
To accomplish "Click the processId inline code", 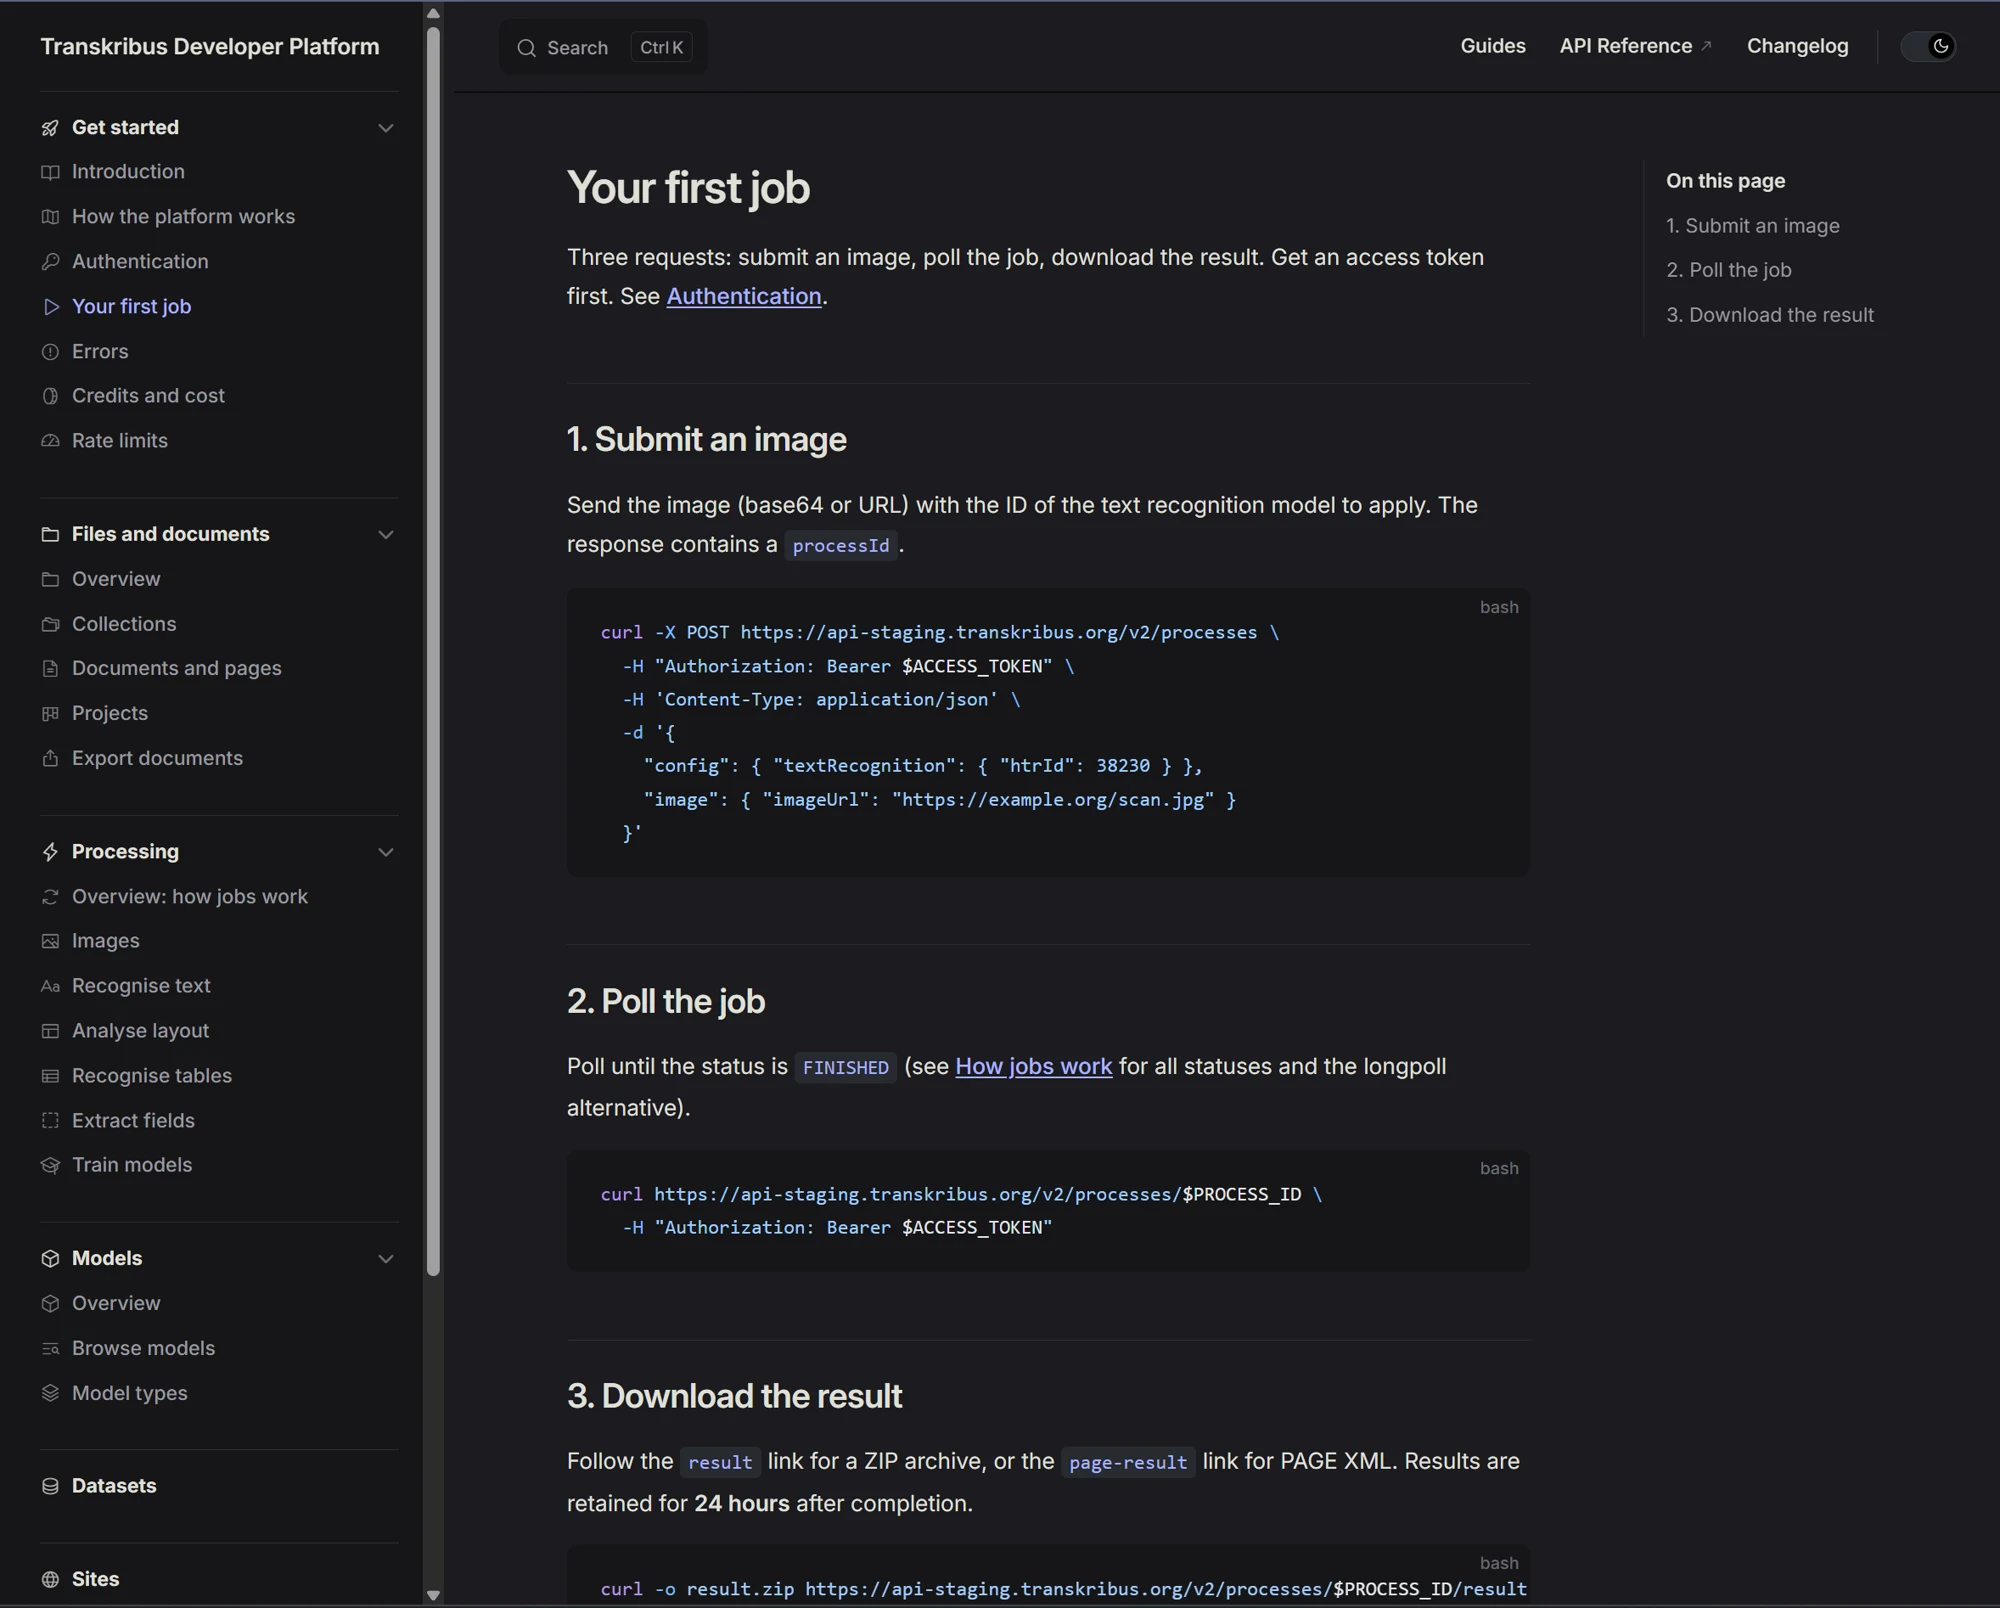I will [x=841, y=546].
